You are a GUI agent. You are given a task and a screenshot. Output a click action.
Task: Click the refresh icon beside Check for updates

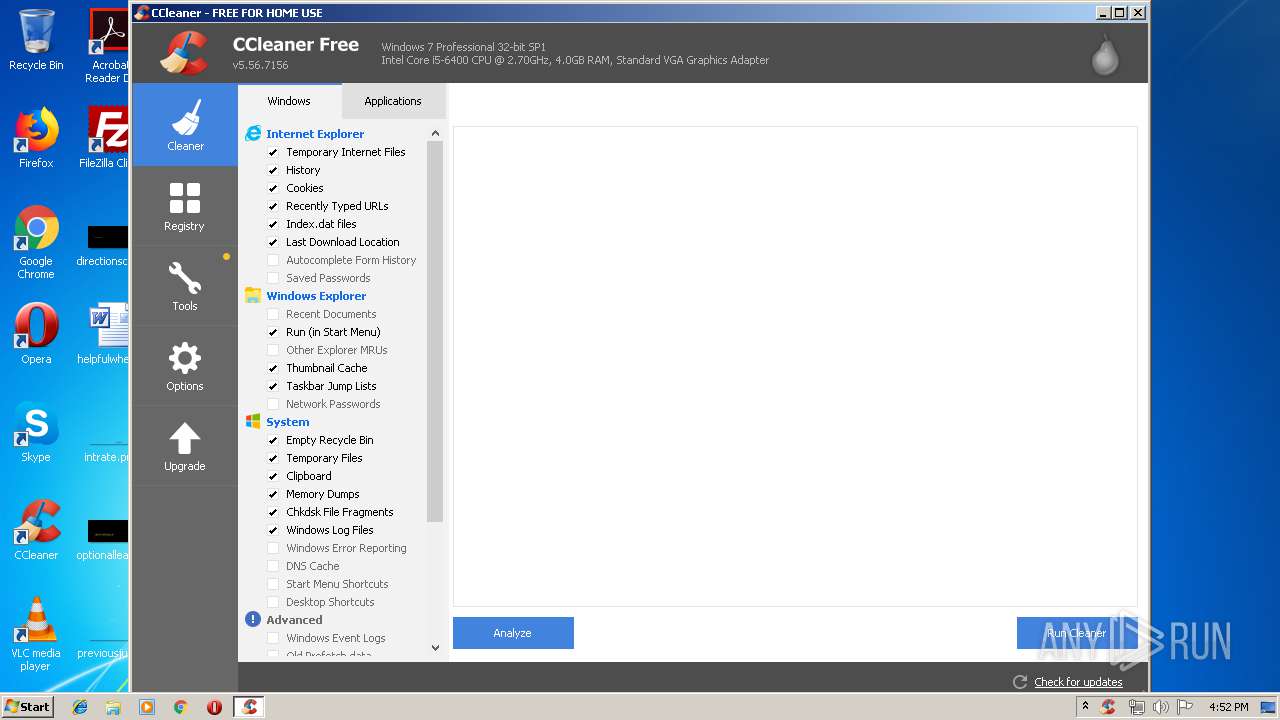click(1020, 682)
